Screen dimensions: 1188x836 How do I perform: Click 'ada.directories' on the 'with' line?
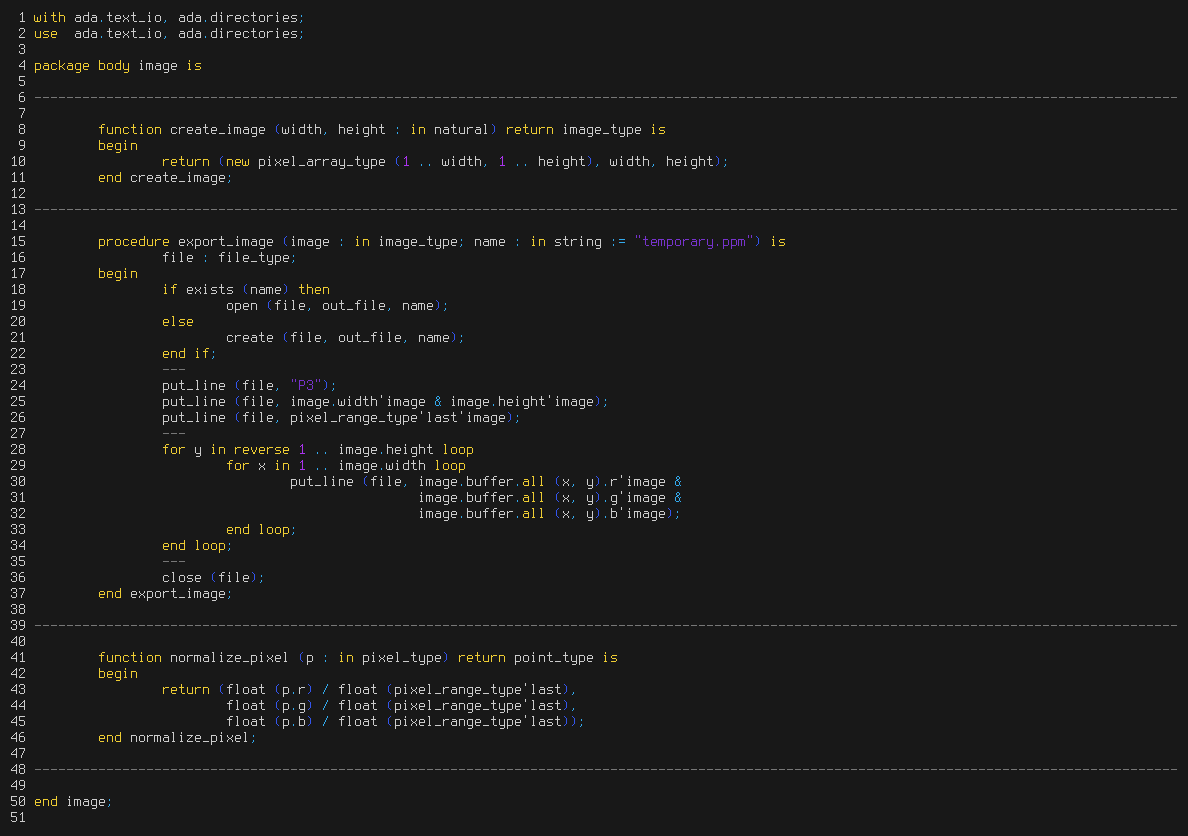pos(238,17)
